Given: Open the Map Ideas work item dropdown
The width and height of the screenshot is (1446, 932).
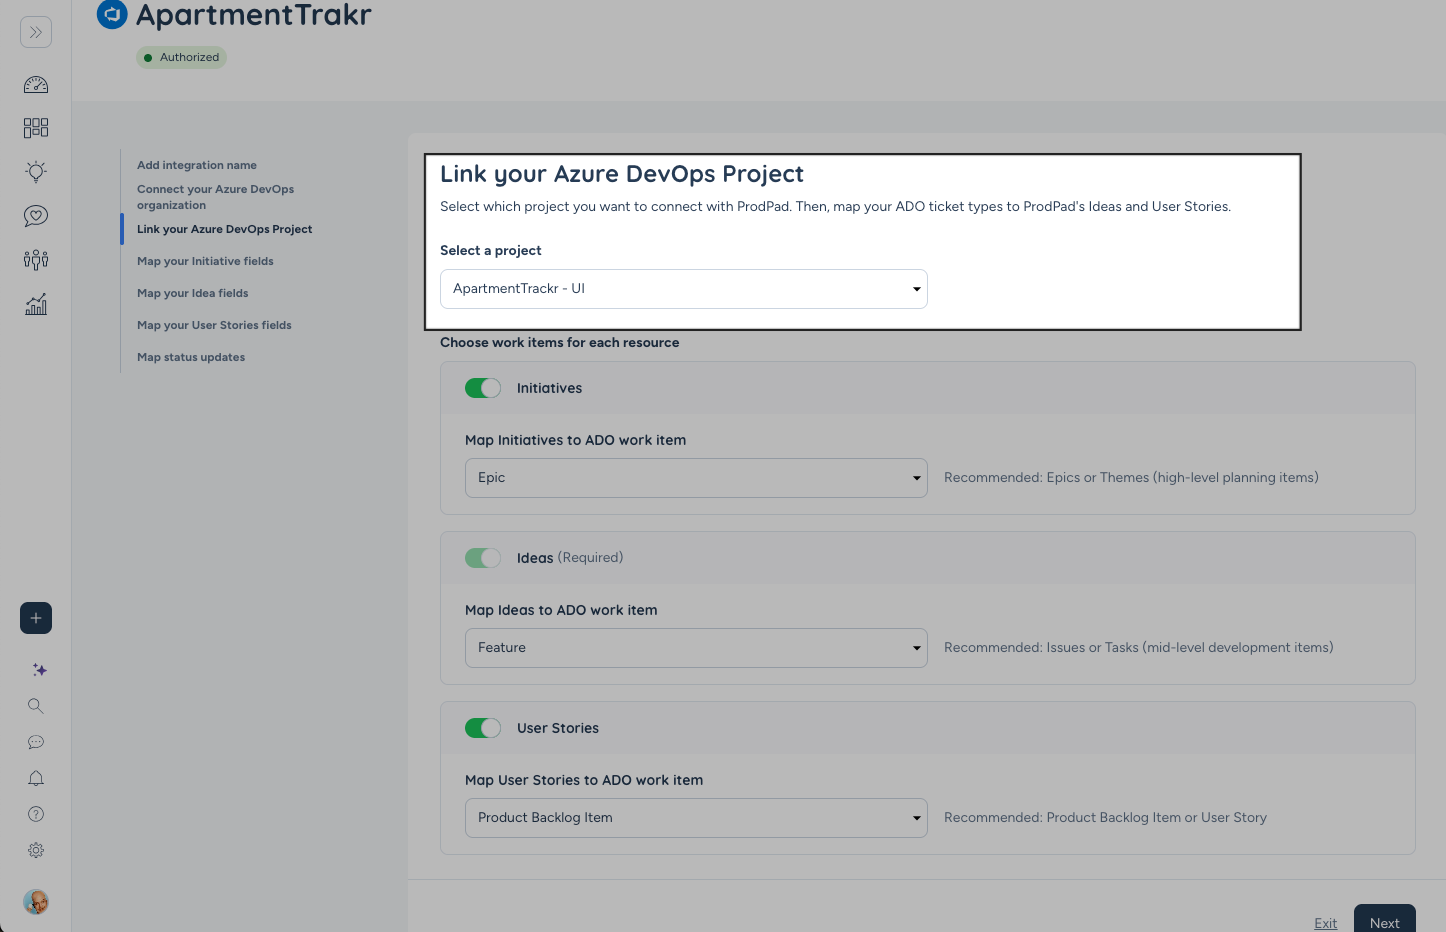Looking at the screenshot, I should click(x=696, y=648).
